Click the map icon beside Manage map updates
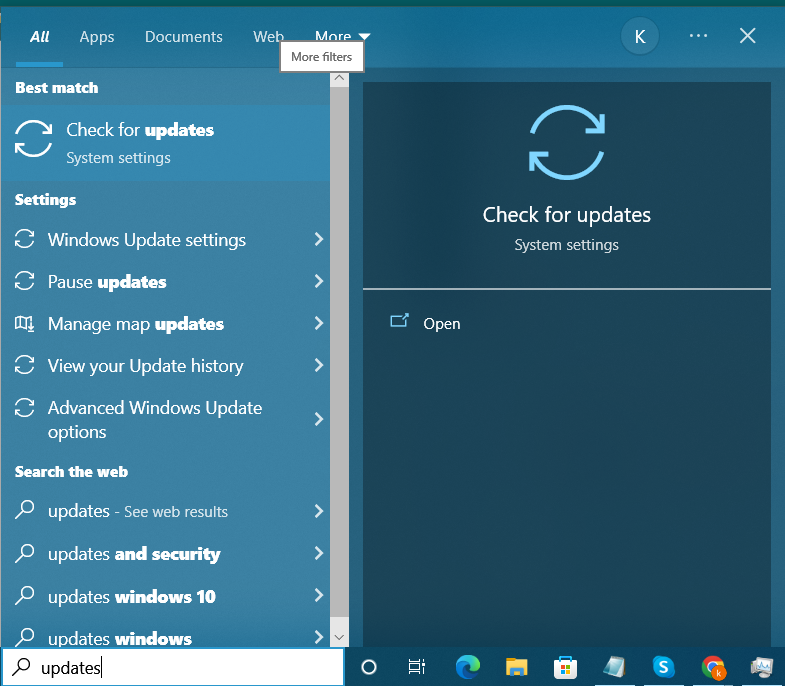 (25, 323)
